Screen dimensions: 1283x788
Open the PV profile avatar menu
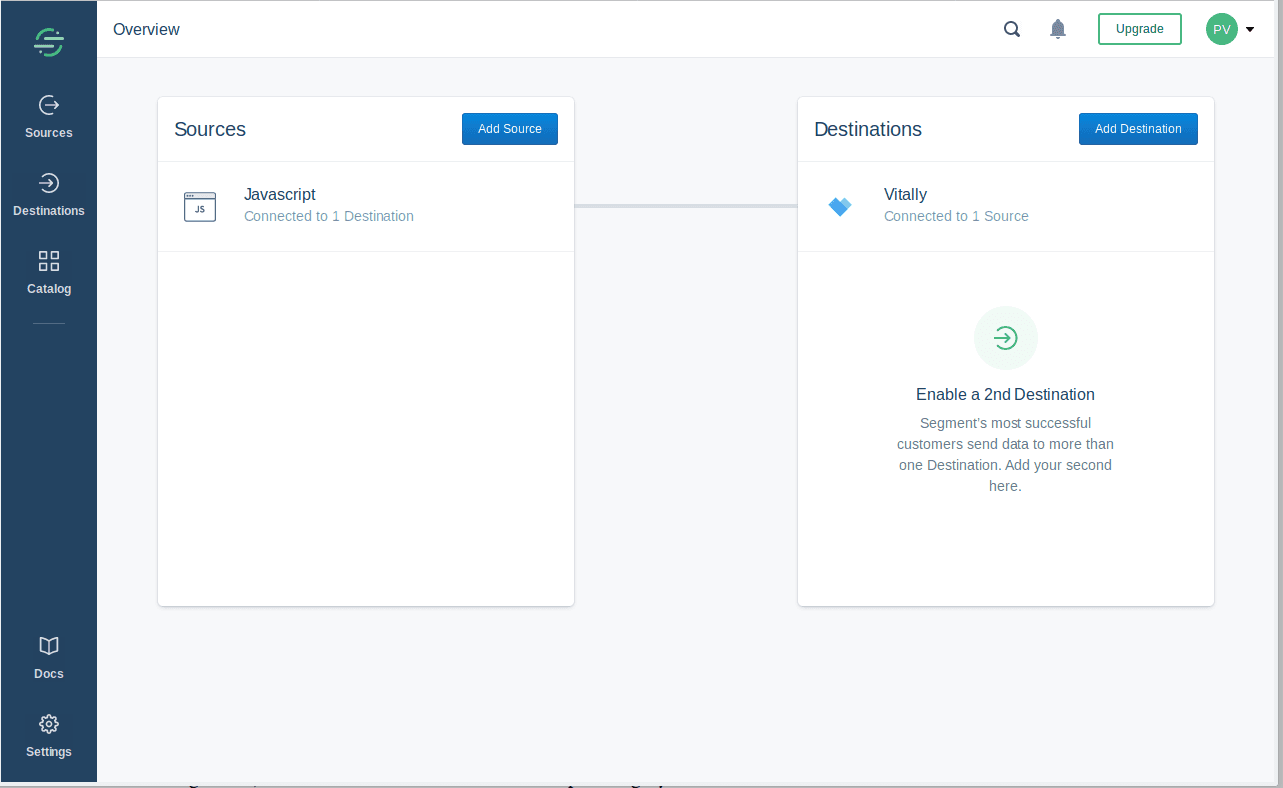[x=1221, y=29]
